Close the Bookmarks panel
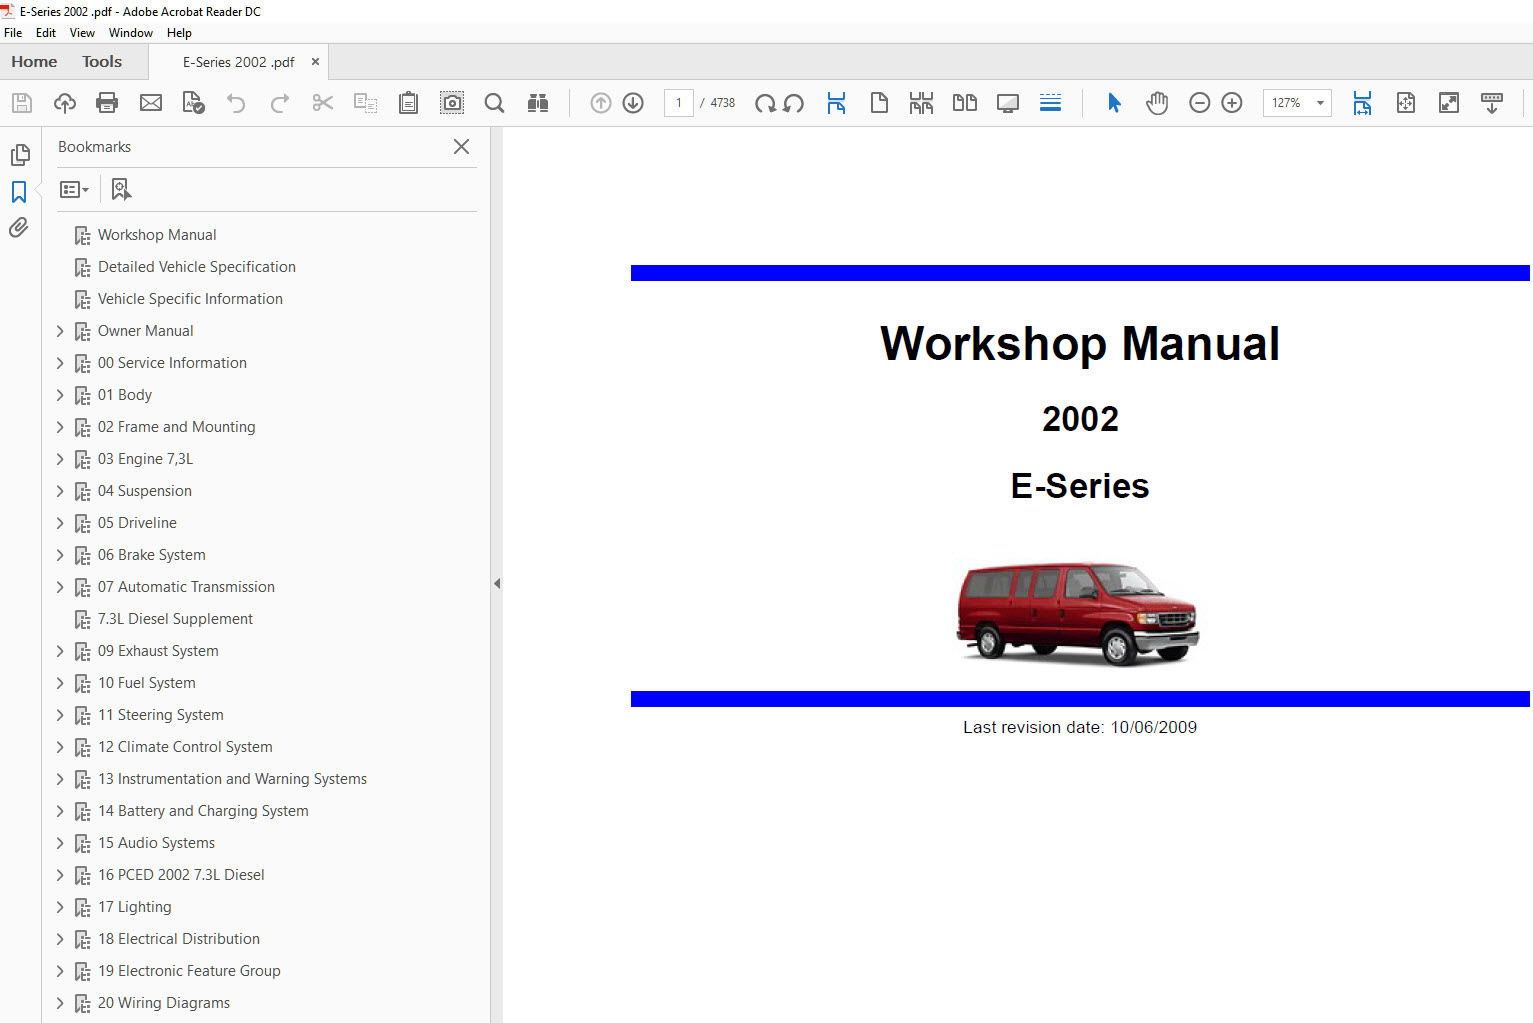Viewport: 1533px width, 1023px height. (461, 147)
